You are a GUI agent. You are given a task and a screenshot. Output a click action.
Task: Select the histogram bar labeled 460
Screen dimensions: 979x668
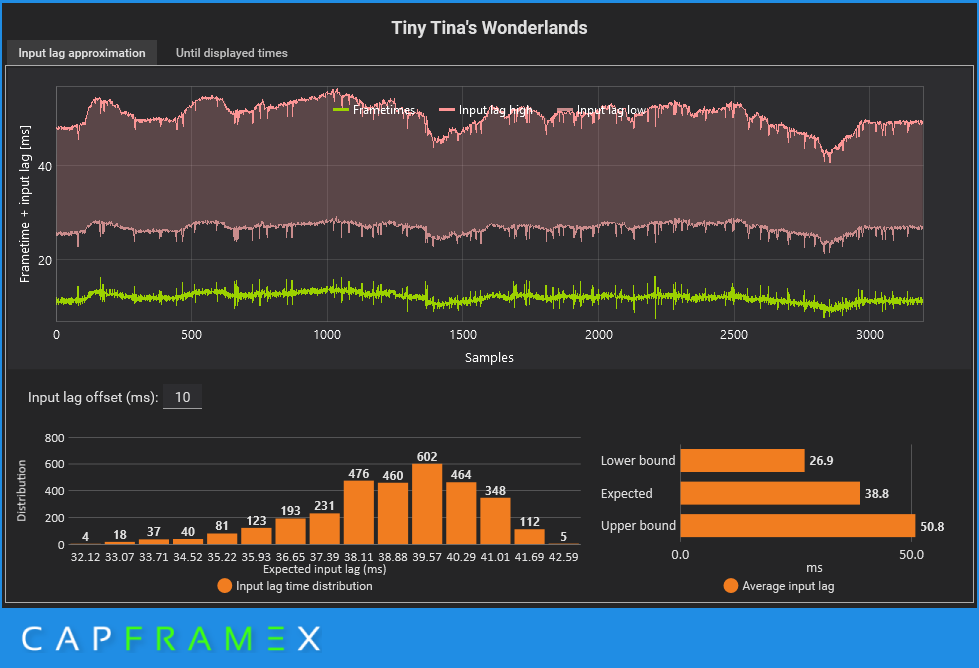(x=393, y=514)
